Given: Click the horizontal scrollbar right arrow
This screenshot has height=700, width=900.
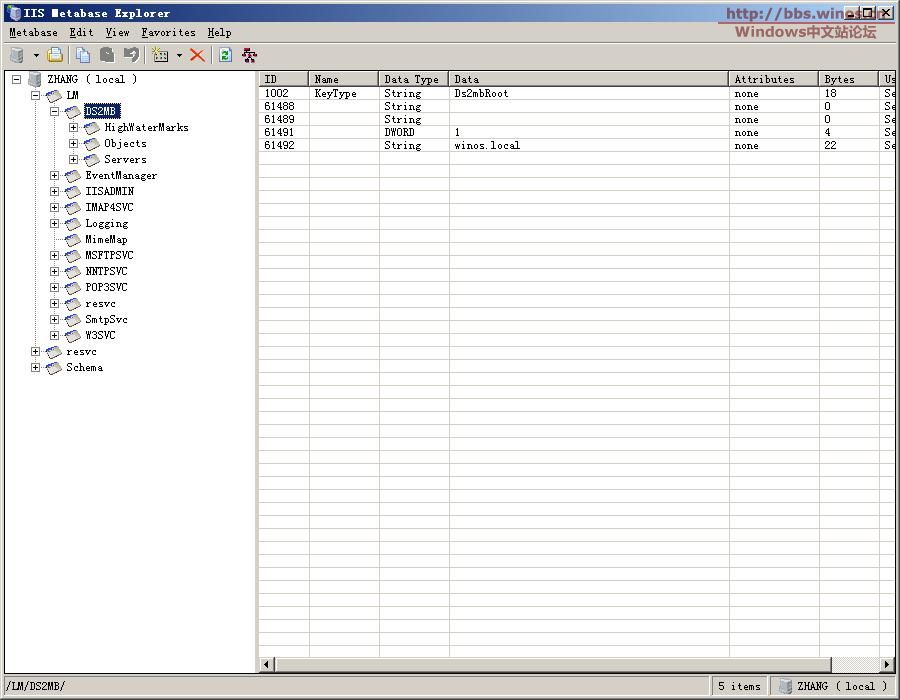Looking at the screenshot, I should [x=886, y=664].
